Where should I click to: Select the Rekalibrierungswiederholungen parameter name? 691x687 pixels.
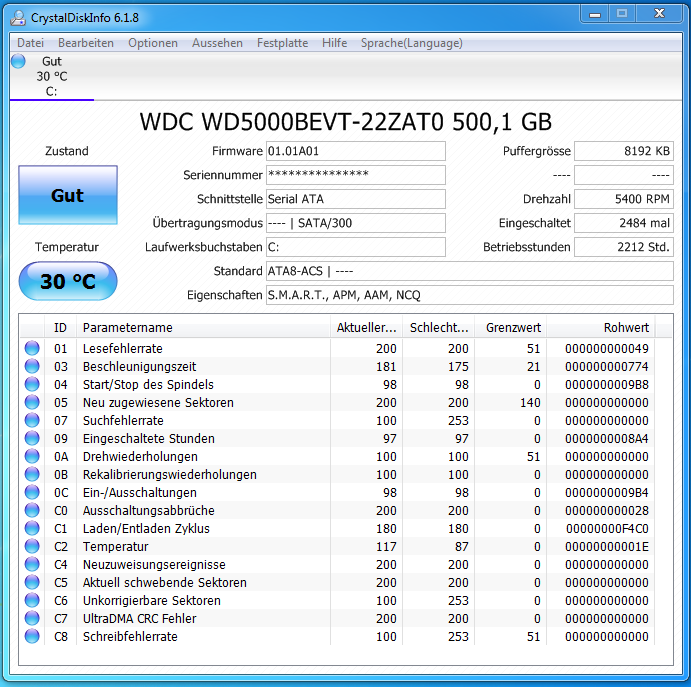coord(170,475)
